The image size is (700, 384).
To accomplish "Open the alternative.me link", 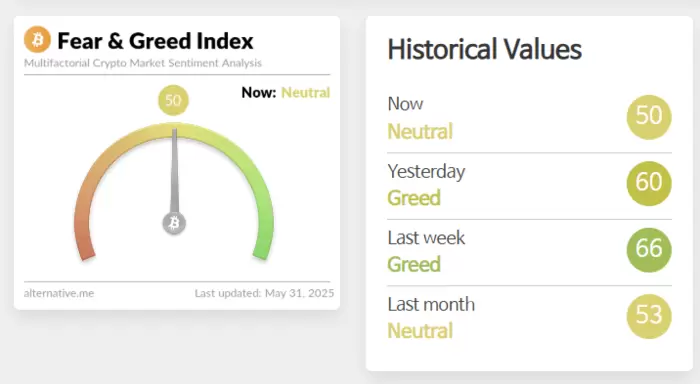I will coord(59,293).
